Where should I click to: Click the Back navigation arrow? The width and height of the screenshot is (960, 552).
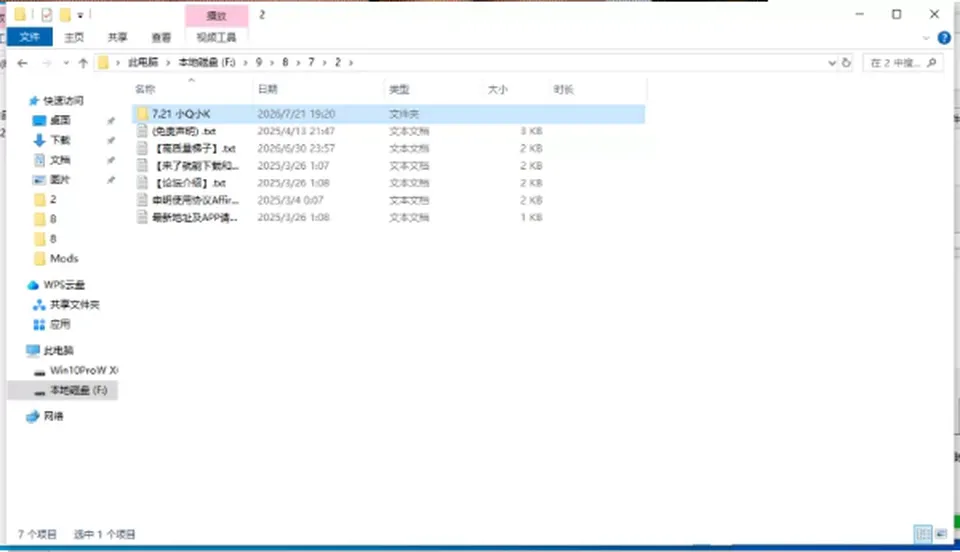click(x=23, y=62)
